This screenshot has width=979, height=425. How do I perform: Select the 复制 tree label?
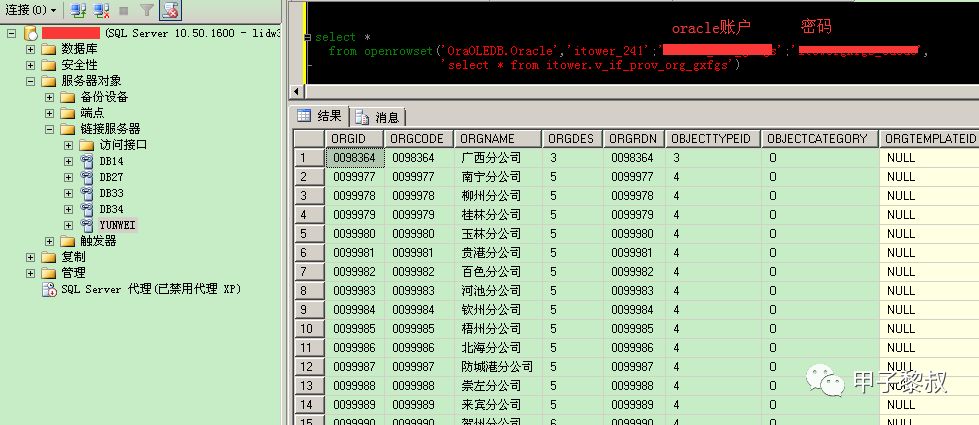73,257
